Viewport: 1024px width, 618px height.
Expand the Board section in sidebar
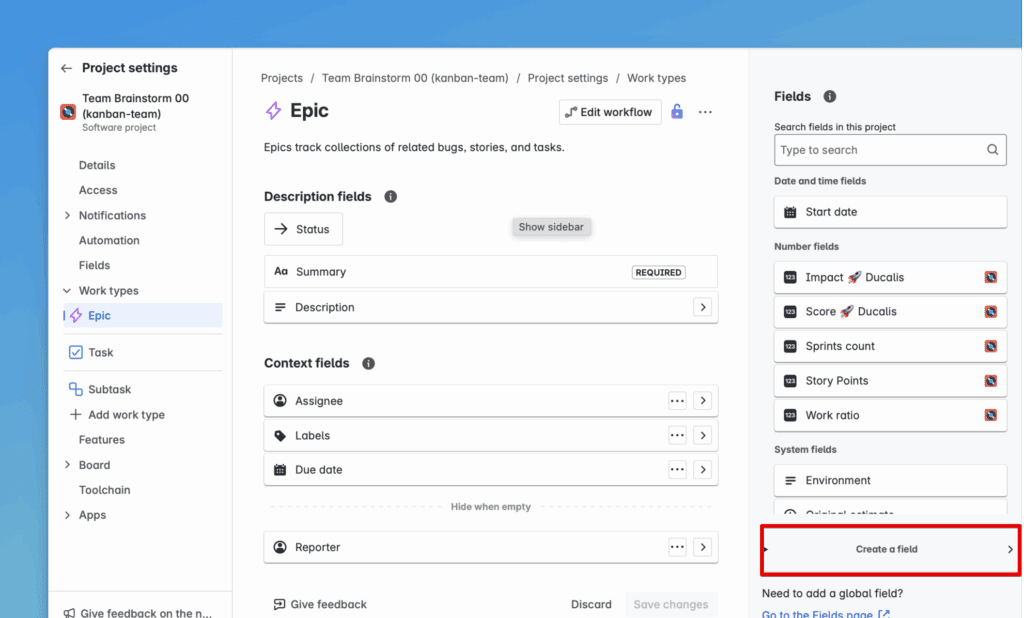[x=67, y=465]
